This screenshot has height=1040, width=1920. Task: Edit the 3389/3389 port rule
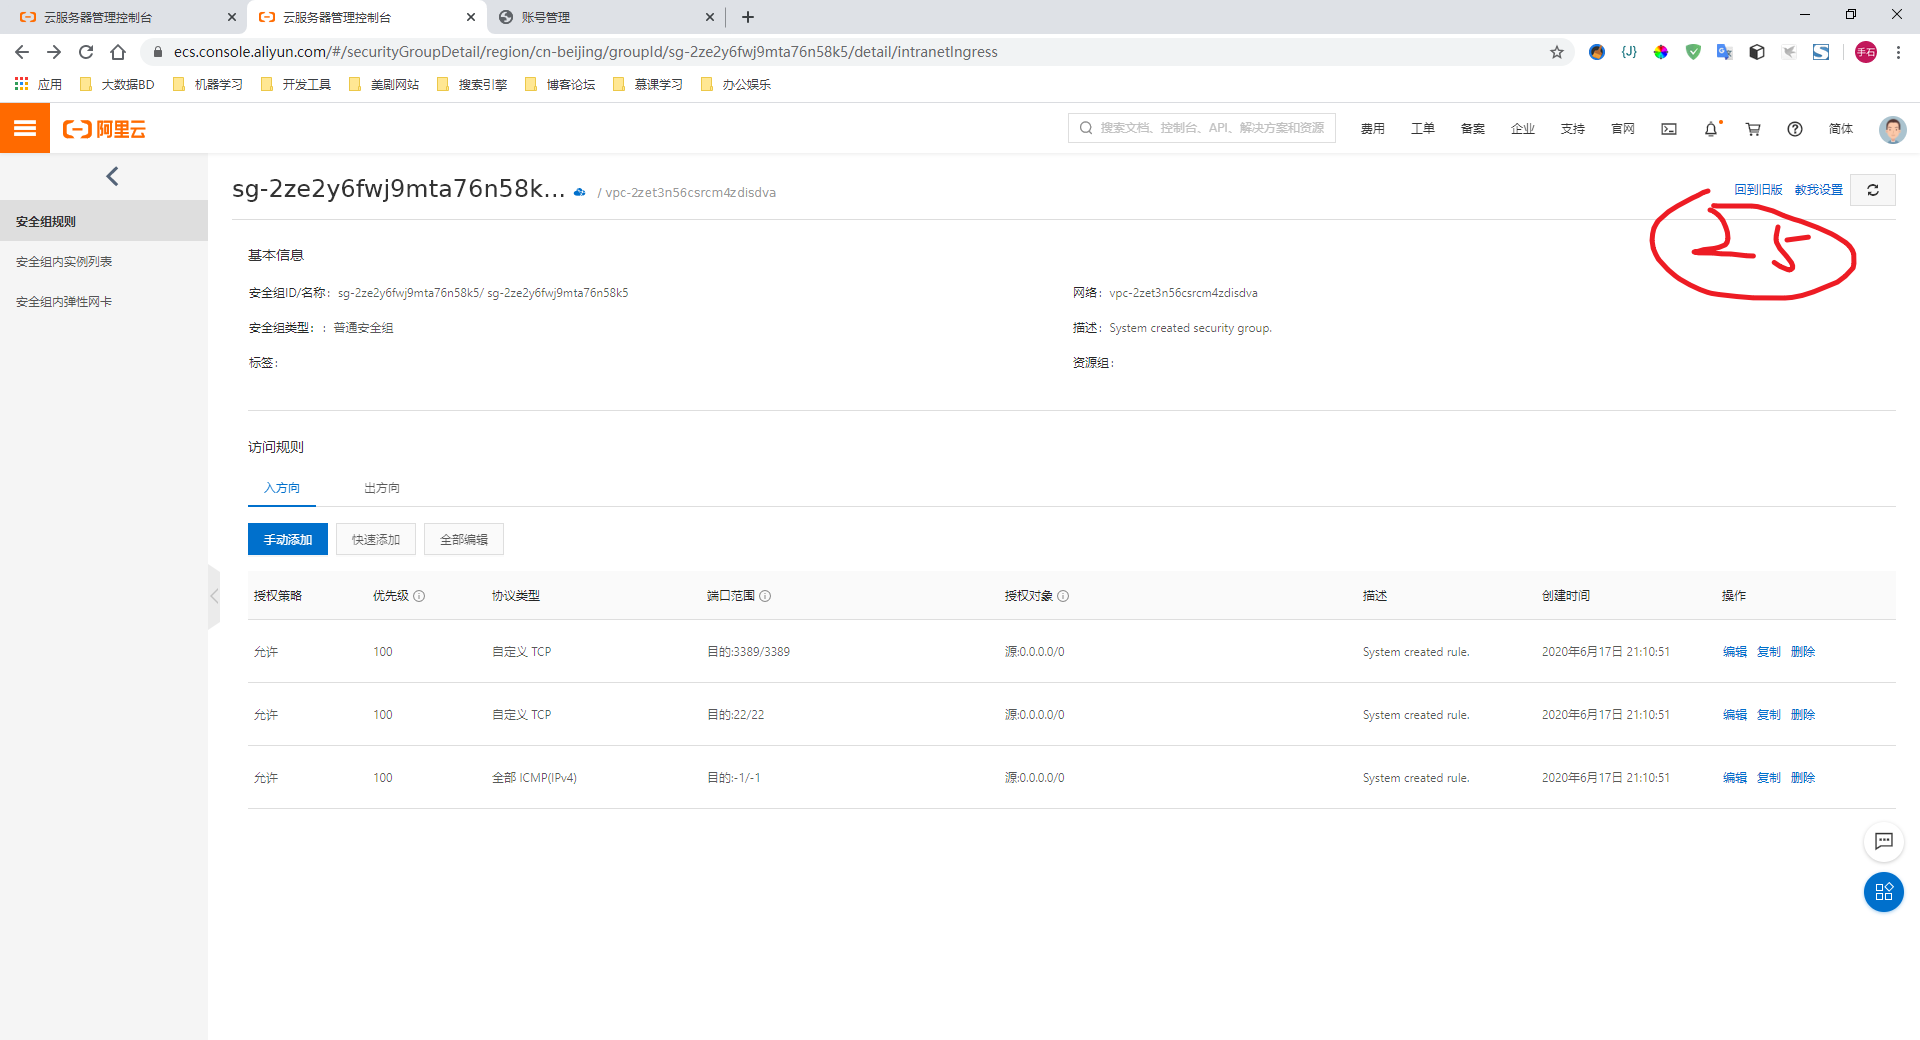click(x=1735, y=652)
